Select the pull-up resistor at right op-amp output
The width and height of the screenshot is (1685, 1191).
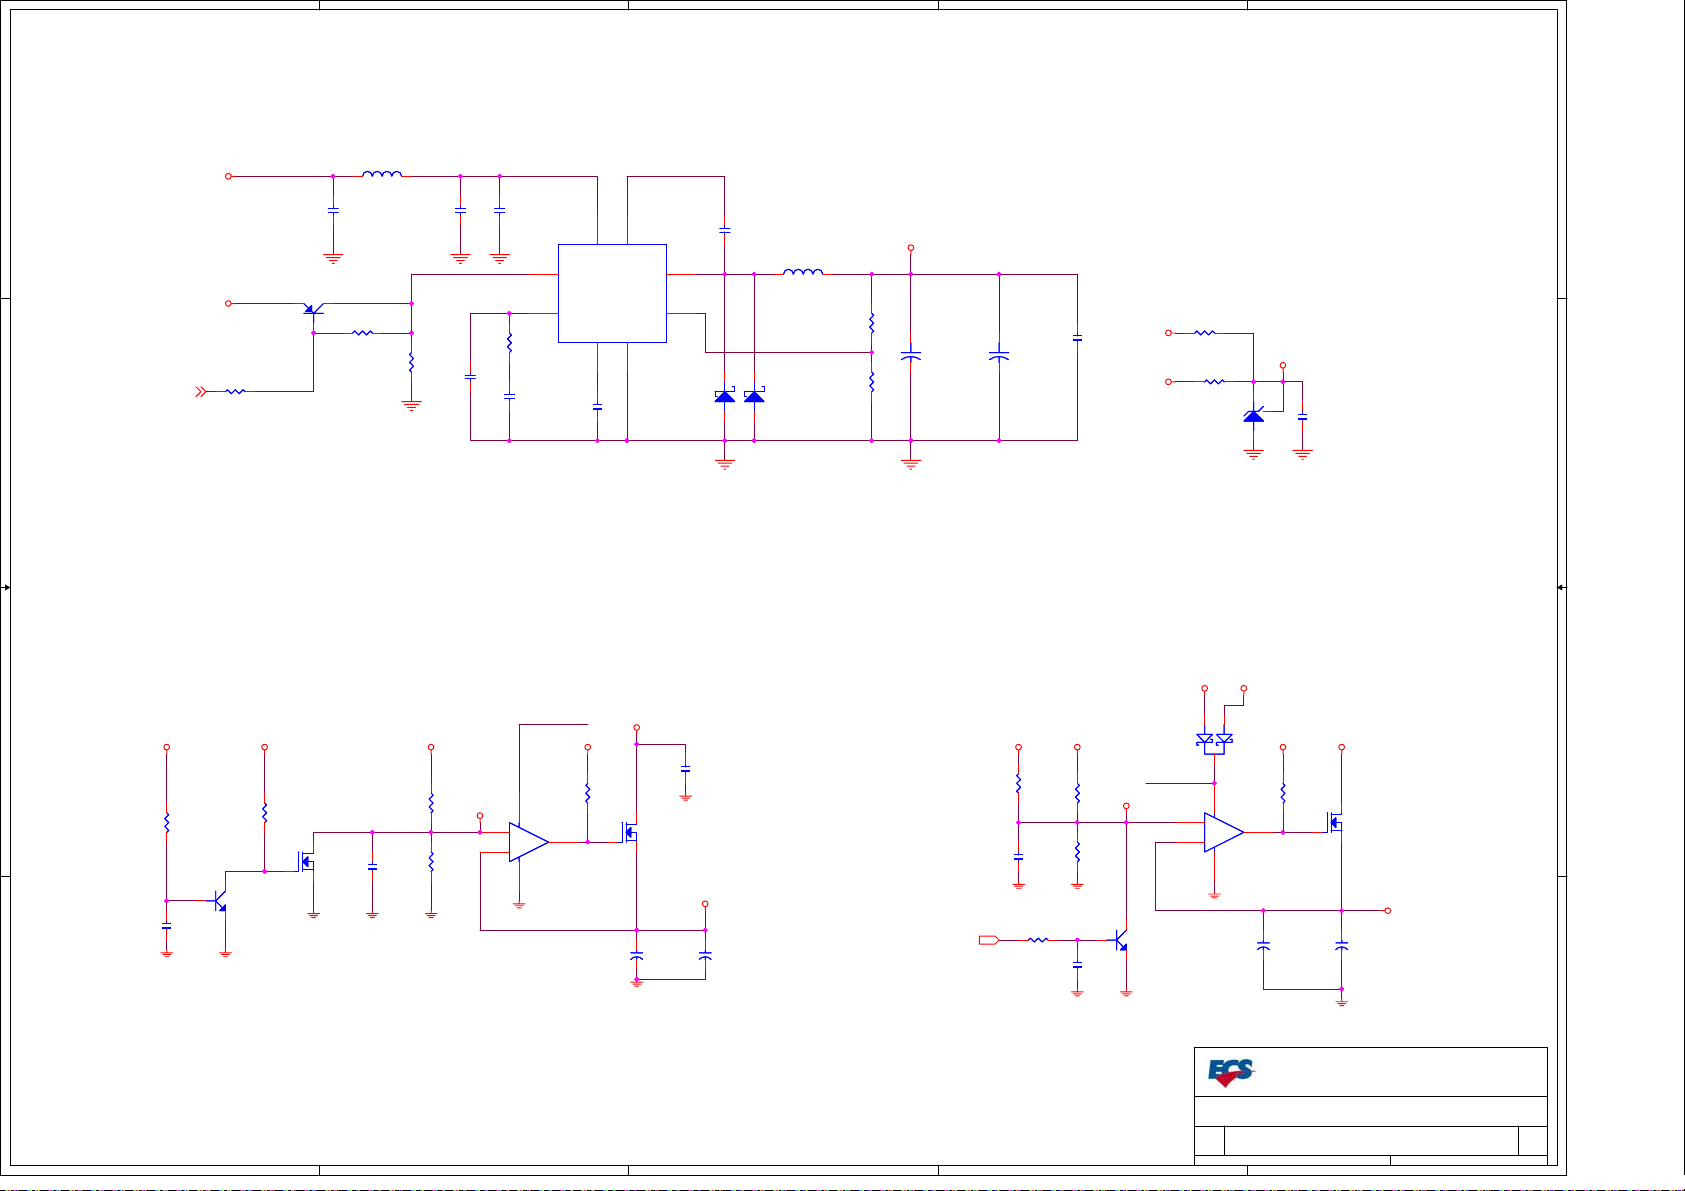(1283, 793)
